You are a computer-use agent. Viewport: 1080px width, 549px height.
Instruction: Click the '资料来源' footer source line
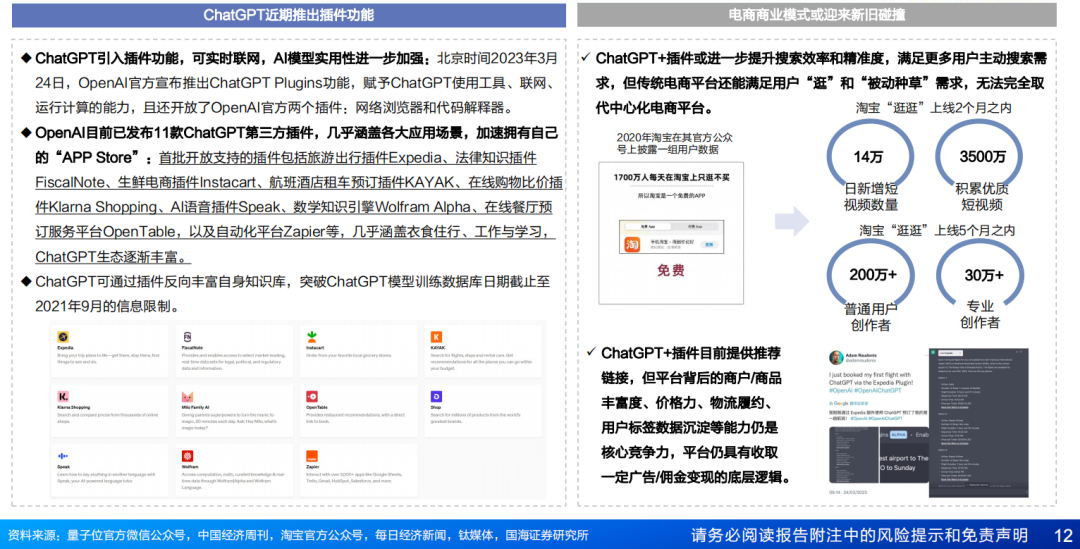click(x=298, y=535)
